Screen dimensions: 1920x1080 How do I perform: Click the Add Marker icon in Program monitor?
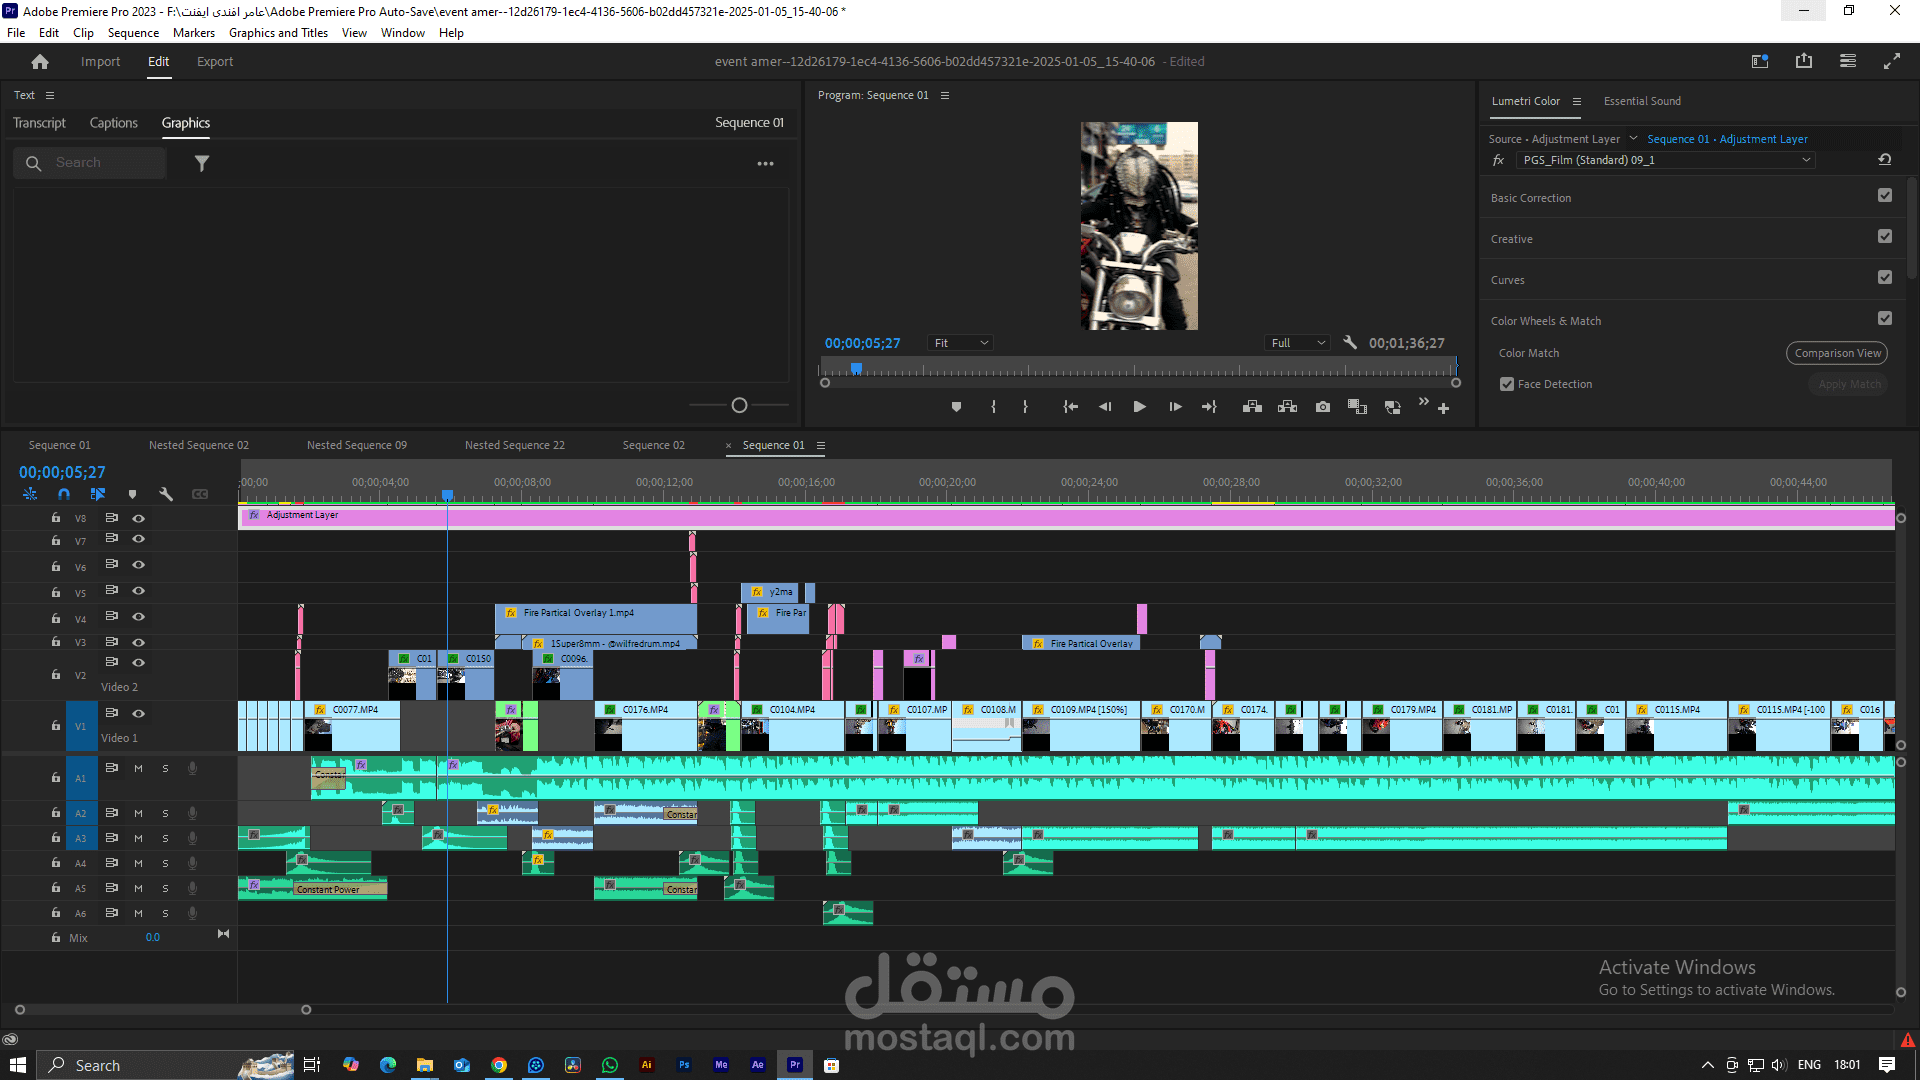[x=956, y=407]
